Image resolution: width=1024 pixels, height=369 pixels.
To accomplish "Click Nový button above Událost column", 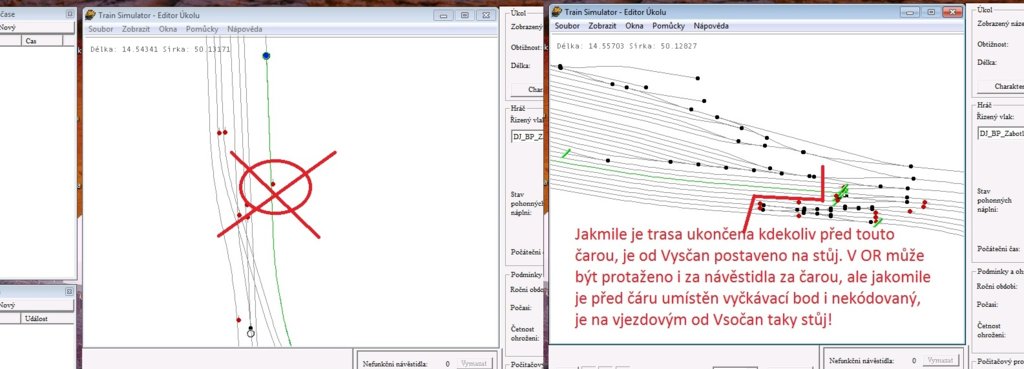I will (37, 305).
